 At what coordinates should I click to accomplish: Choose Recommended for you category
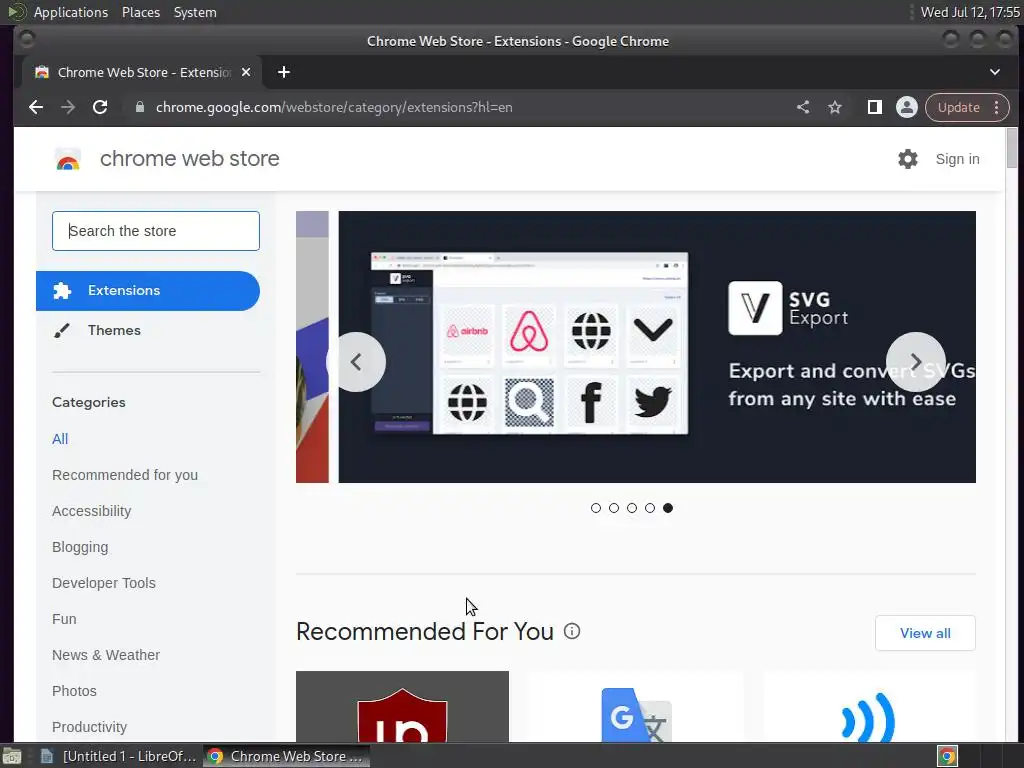click(x=125, y=475)
